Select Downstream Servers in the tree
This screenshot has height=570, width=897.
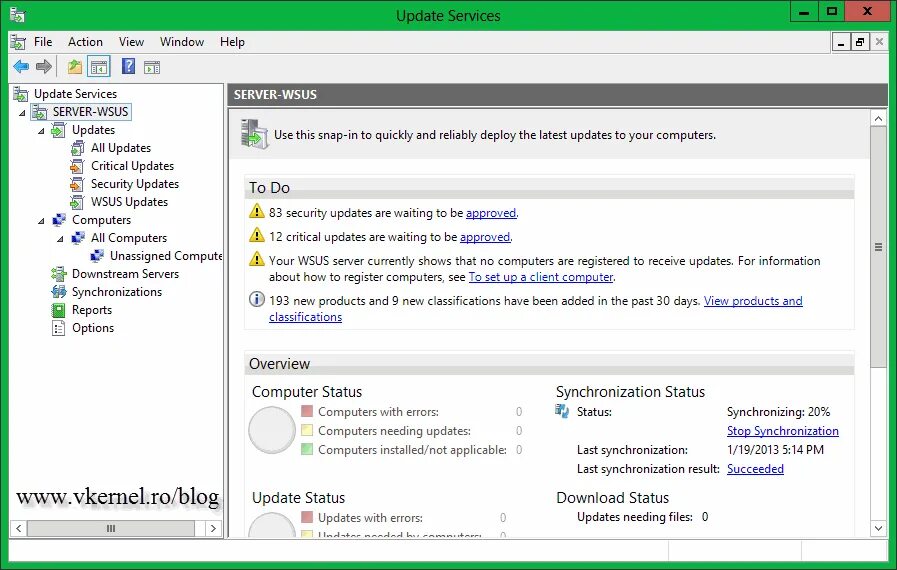(x=125, y=274)
